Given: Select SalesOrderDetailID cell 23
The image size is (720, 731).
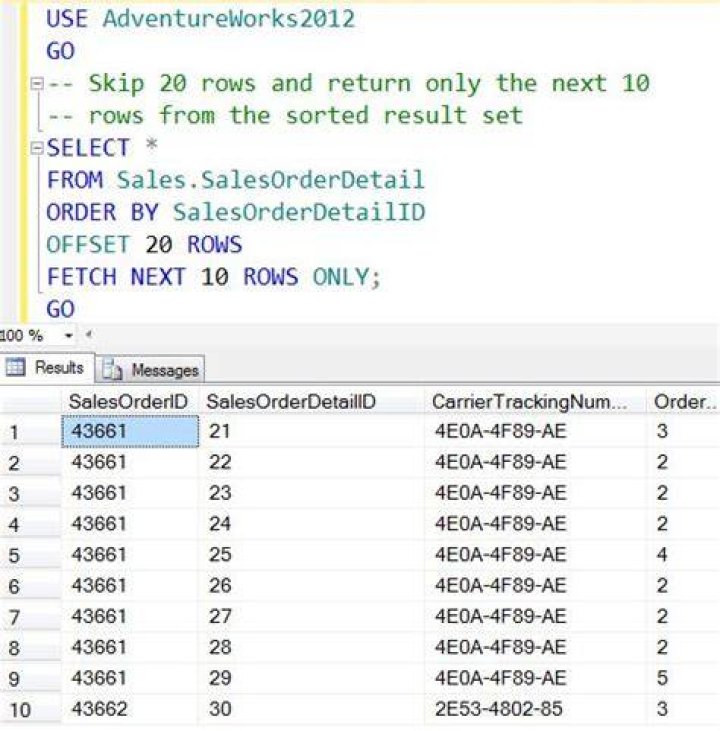Looking at the screenshot, I should (311, 493).
